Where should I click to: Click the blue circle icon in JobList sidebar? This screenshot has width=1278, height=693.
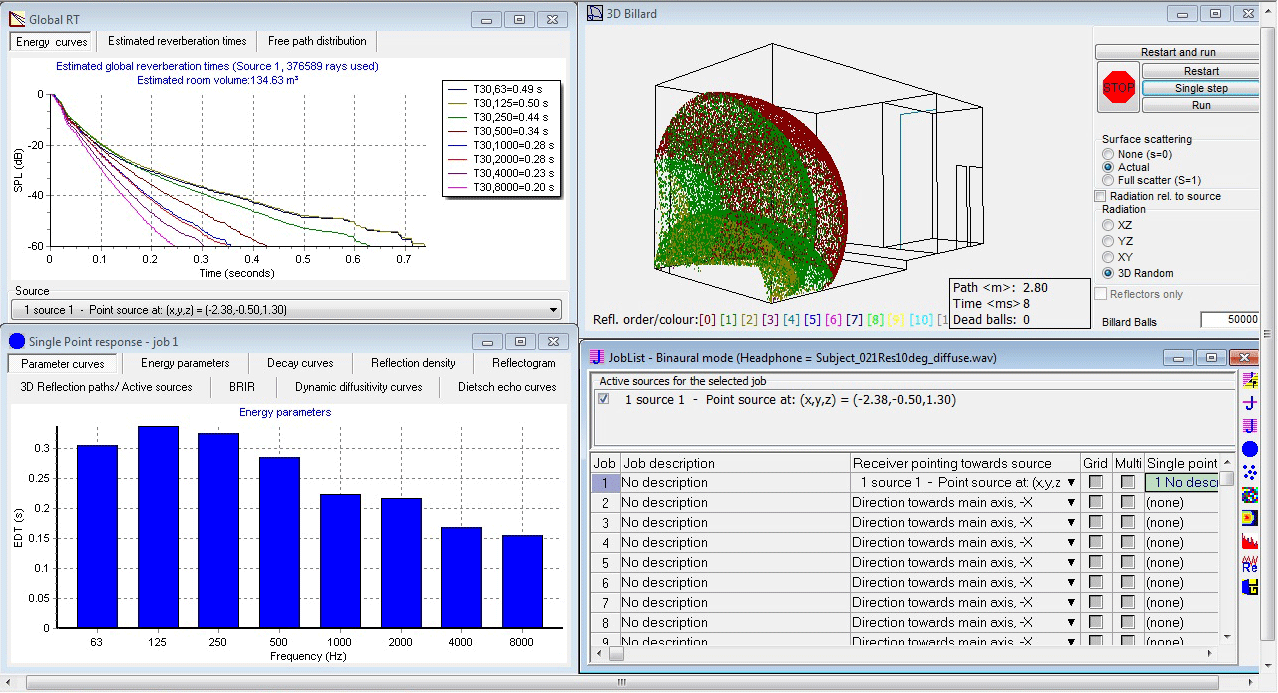pyautogui.click(x=1249, y=449)
